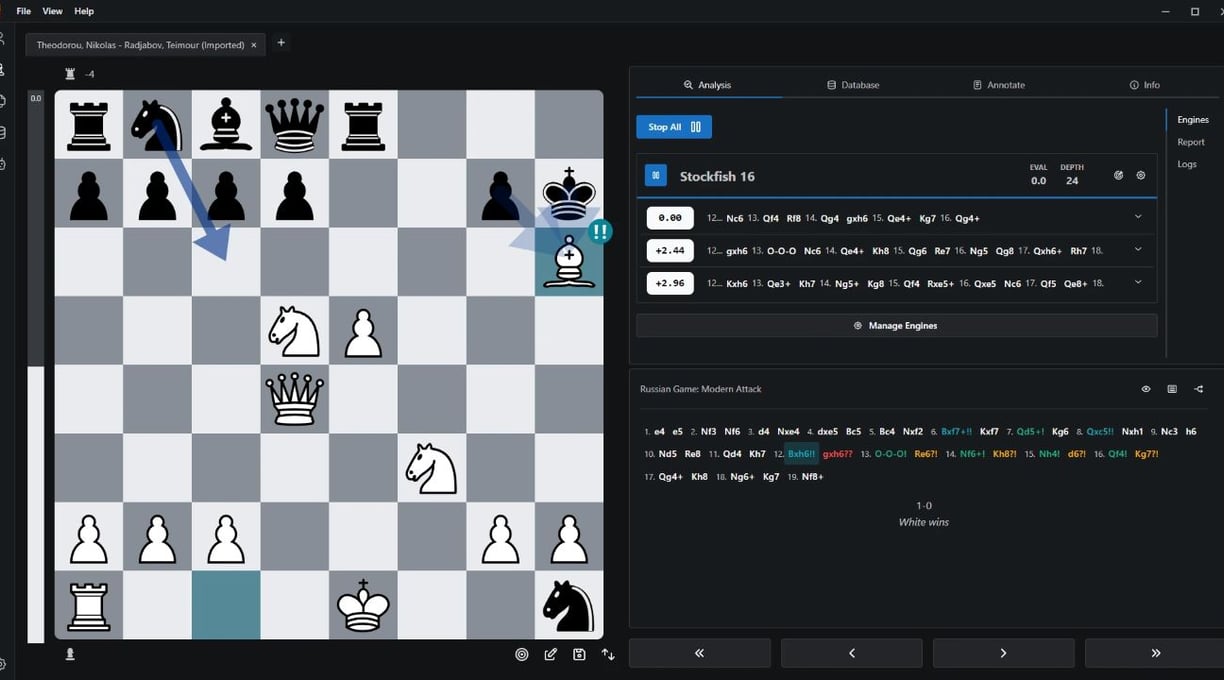Select the Report side tab

(1191, 142)
